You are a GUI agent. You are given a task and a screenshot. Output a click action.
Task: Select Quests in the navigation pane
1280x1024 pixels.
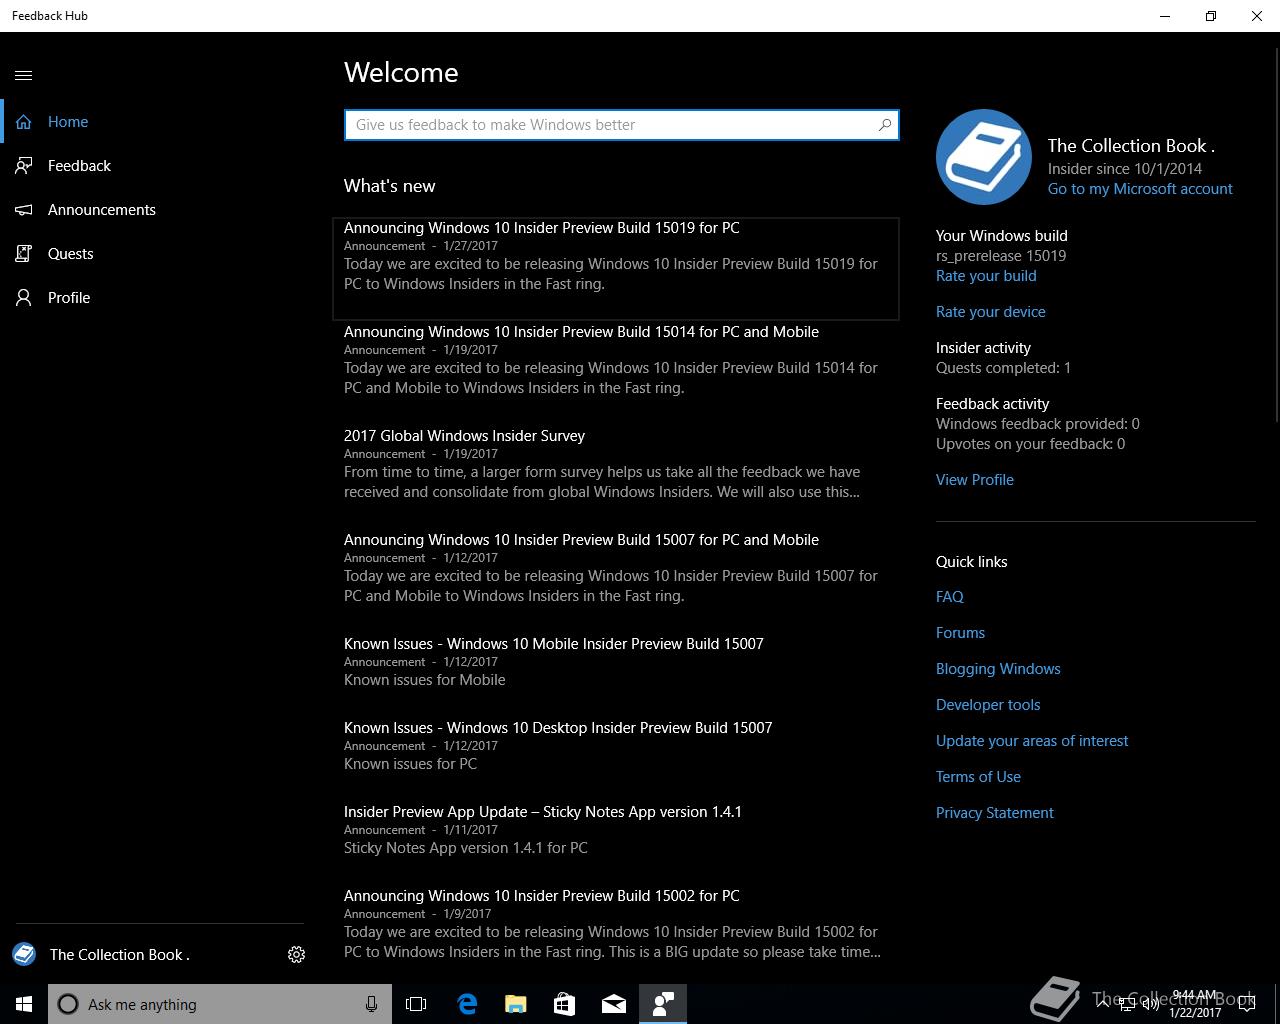[x=71, y=254]
